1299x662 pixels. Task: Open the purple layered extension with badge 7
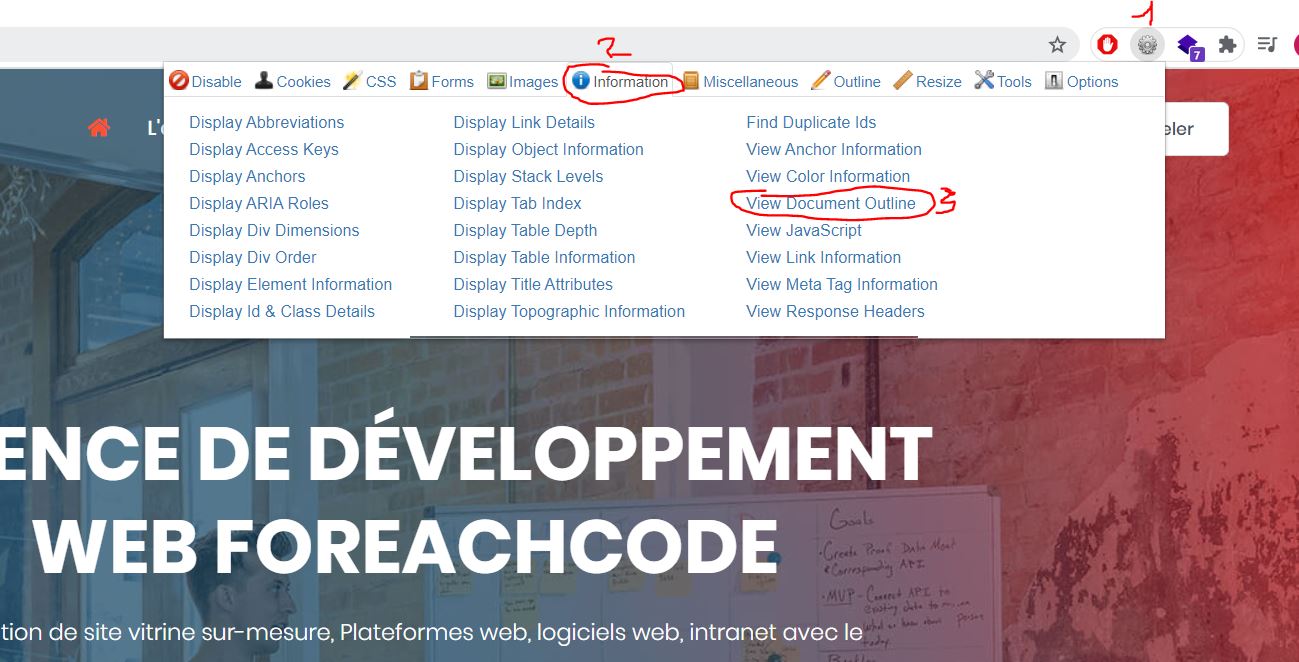pyautogui.click(x=1188, y=45)
